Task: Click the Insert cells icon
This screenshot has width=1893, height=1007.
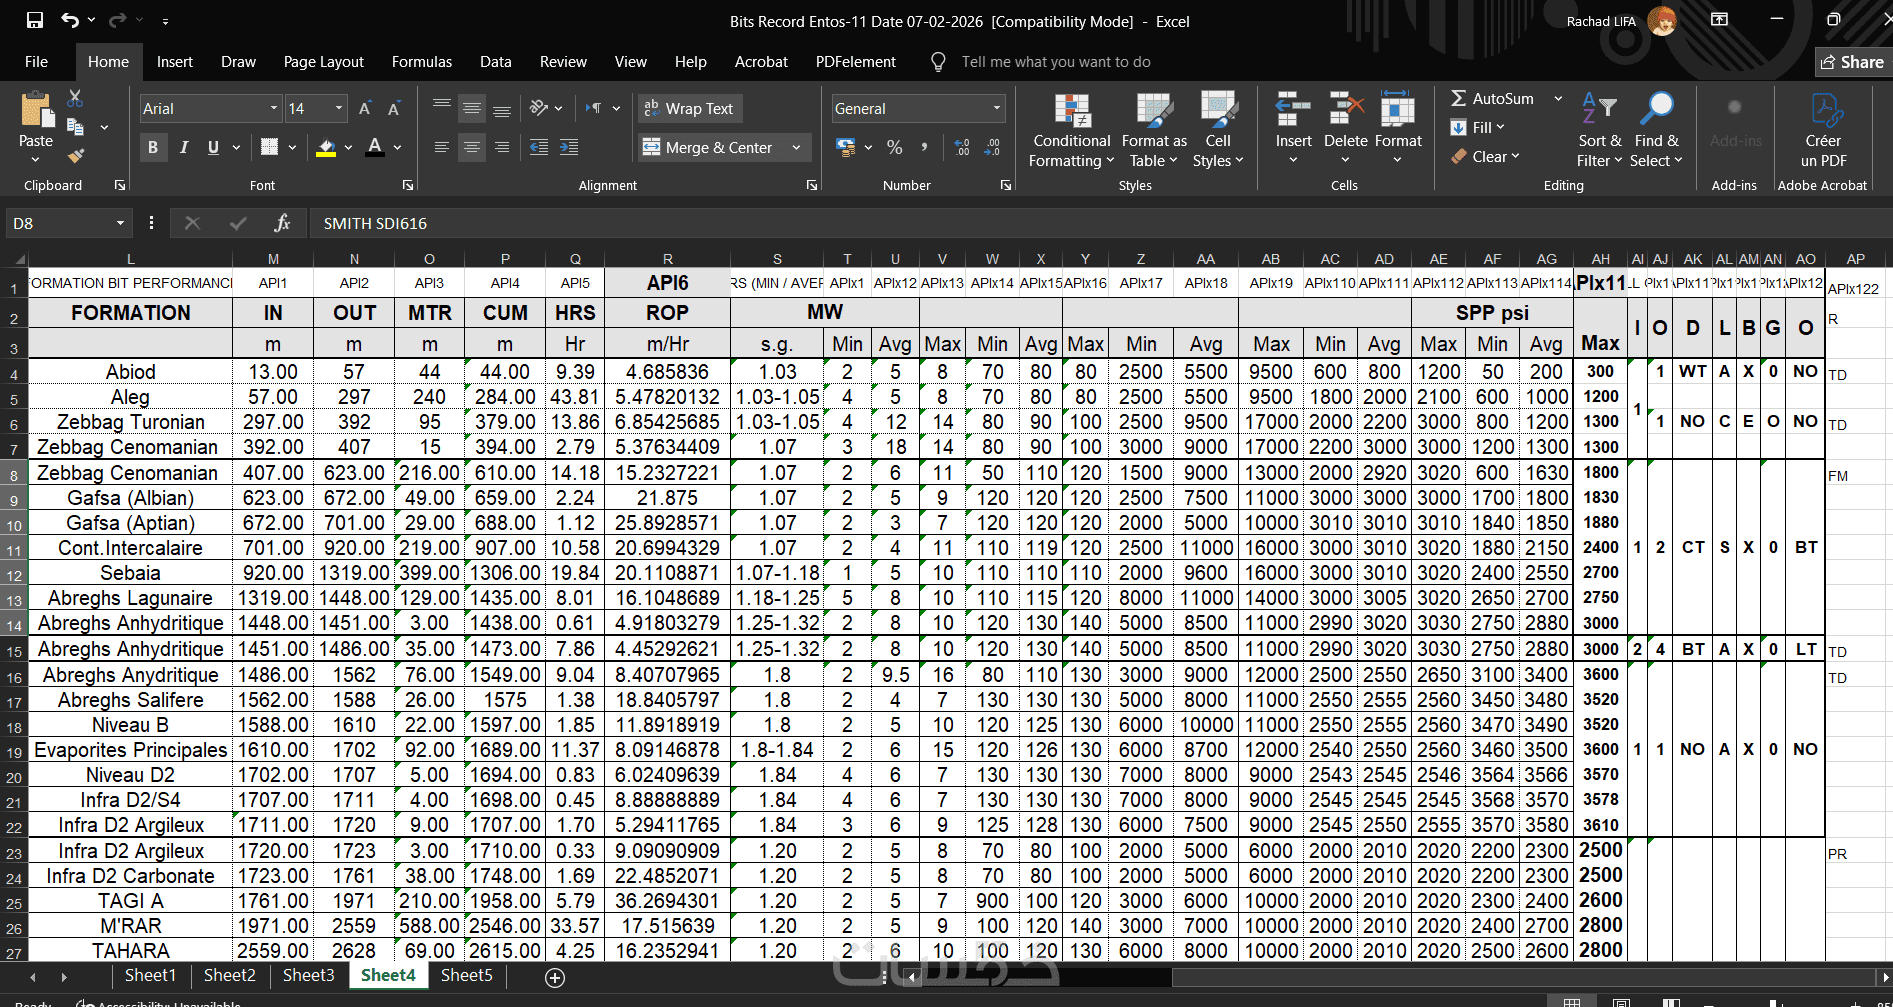Action: pos(1293,108)
